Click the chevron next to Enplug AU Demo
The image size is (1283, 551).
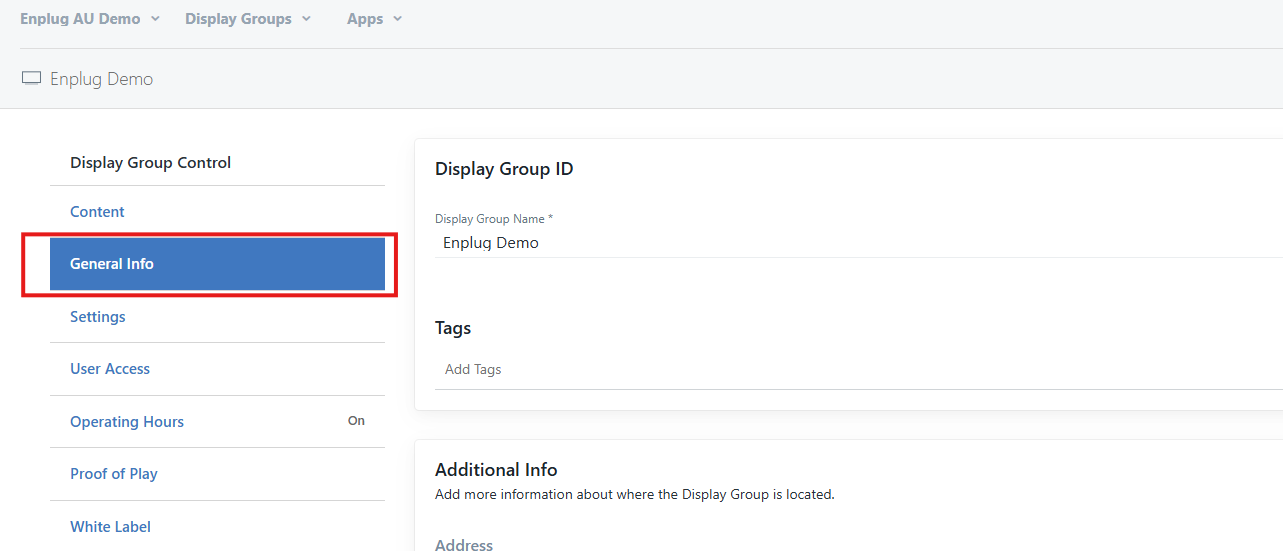click(x=155, y=19)
